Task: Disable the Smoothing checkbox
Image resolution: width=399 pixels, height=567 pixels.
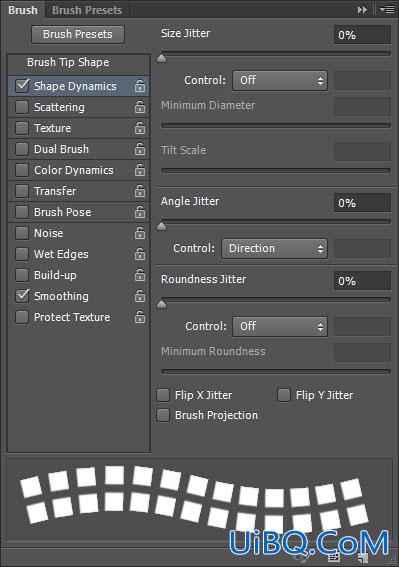Action: click(22, 296)
